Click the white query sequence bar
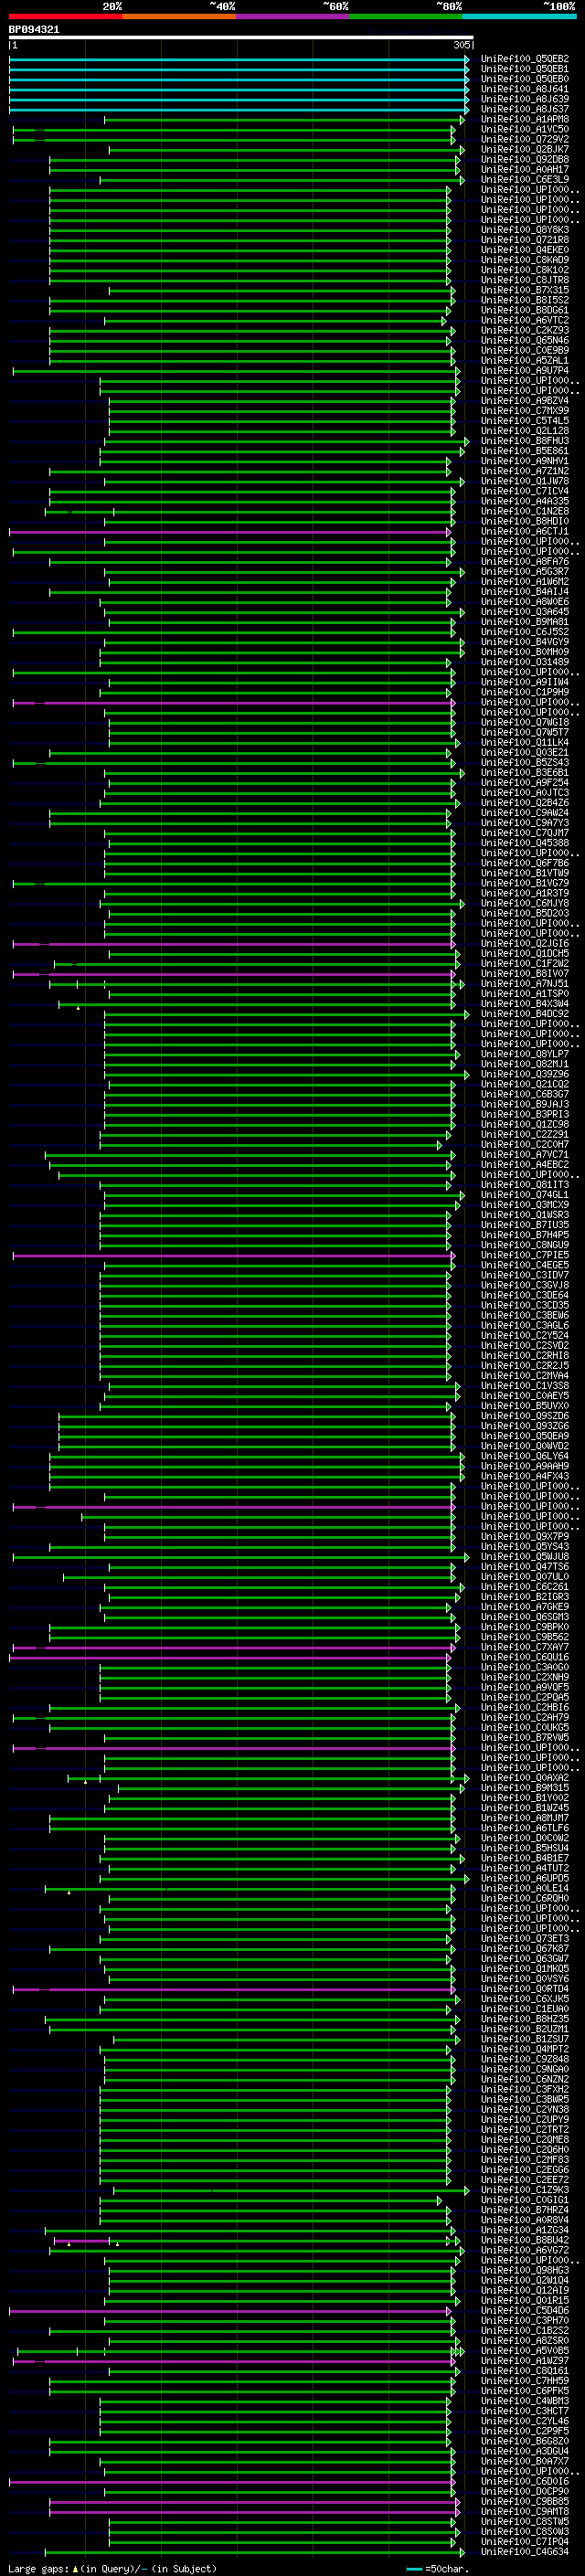 [241, 38]
